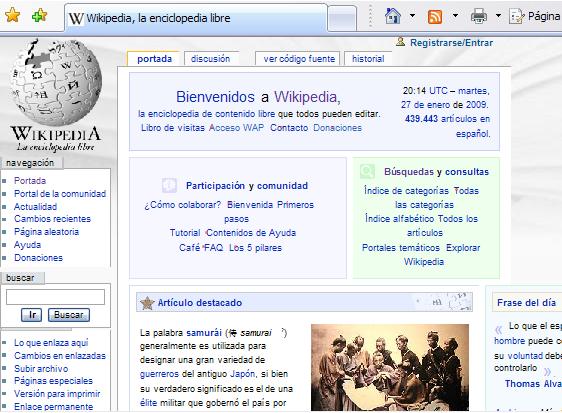Click the buscar search input field

[55, 297]
